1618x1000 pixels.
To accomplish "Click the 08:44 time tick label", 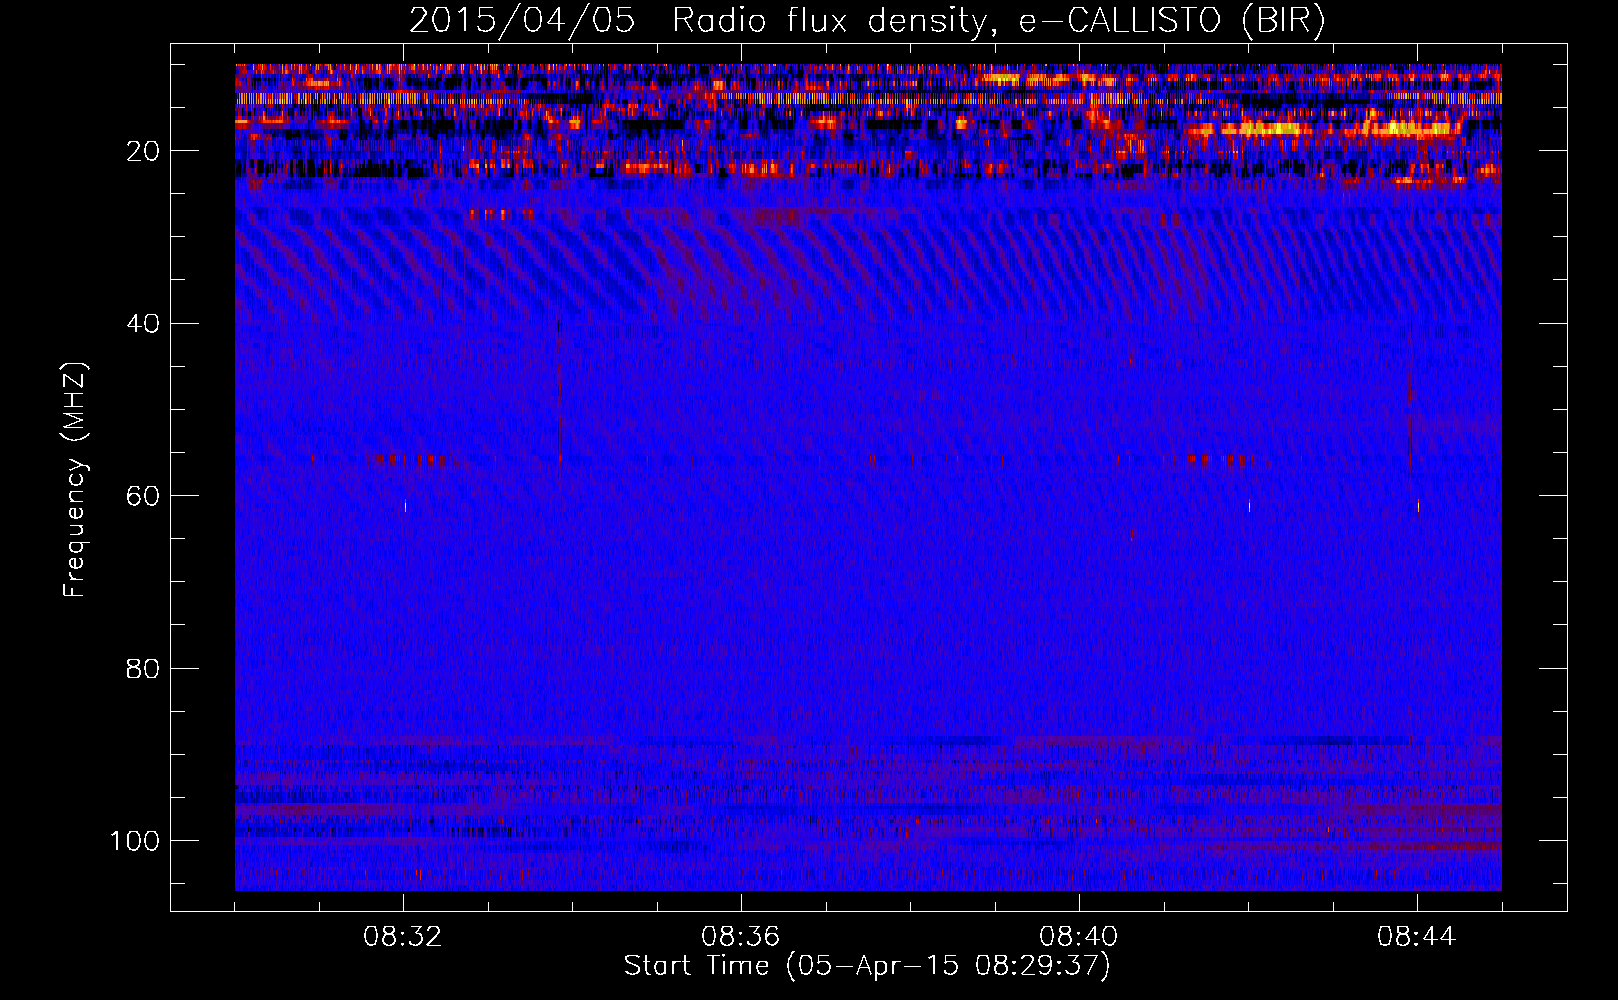I will [1416, 937].
